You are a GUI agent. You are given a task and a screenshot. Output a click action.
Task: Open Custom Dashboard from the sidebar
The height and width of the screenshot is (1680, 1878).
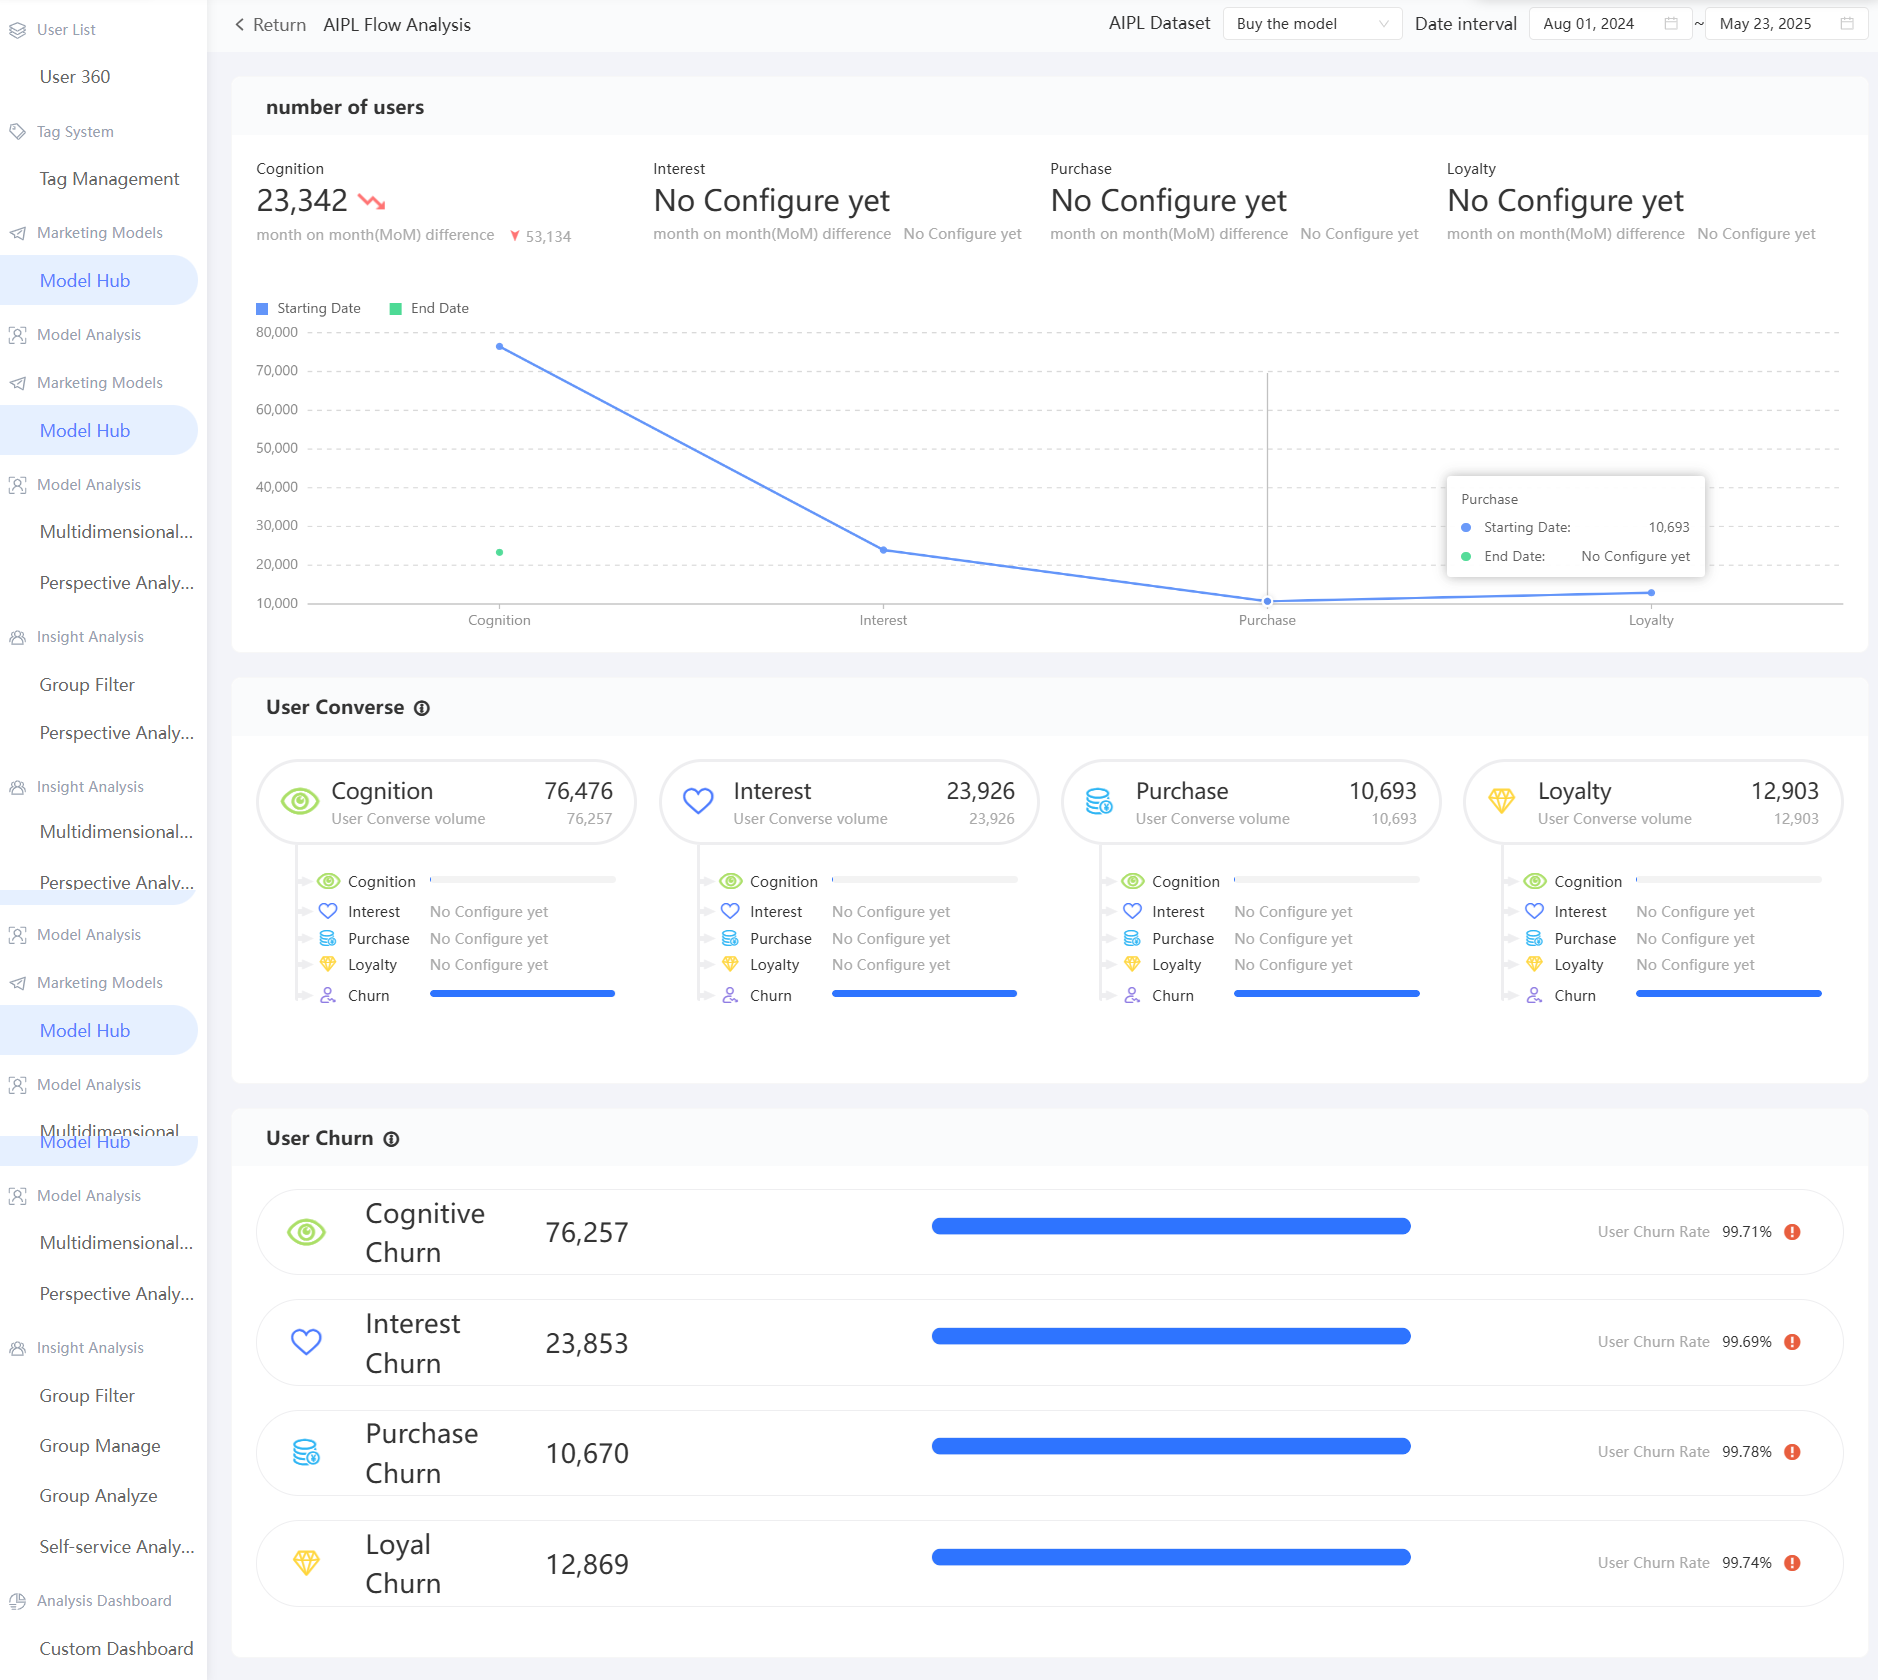[x=116, y=1649]
